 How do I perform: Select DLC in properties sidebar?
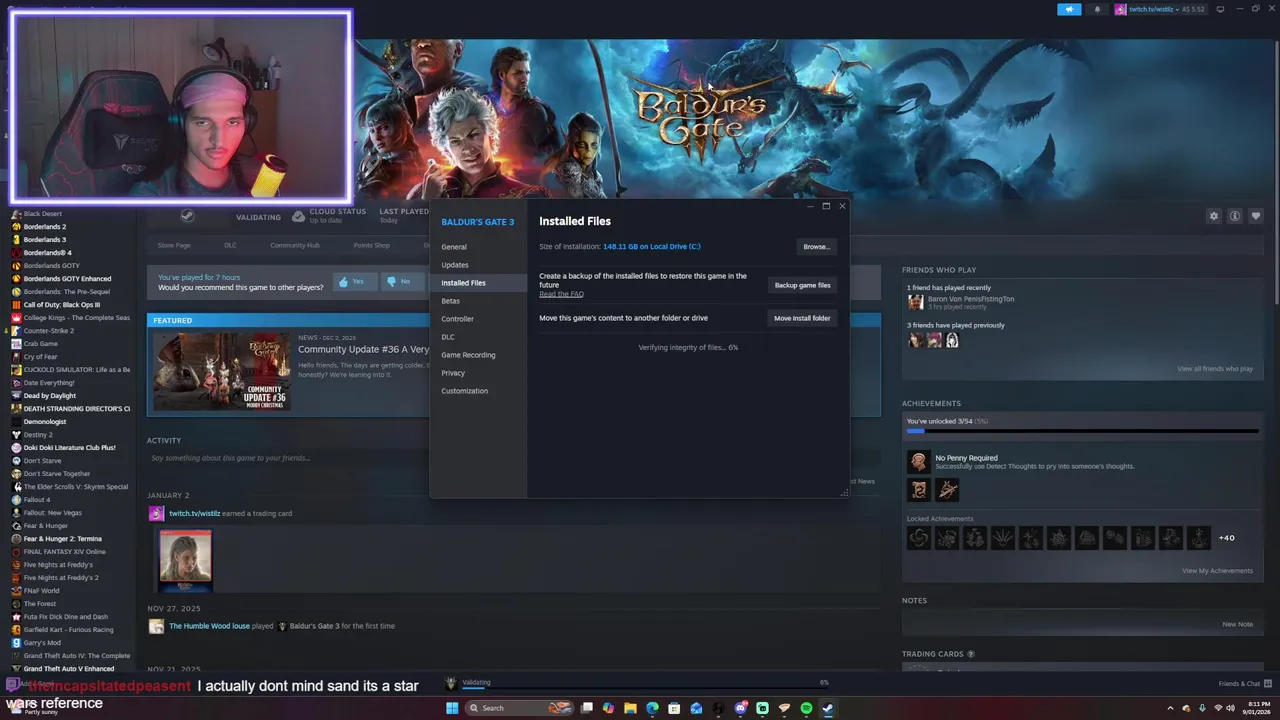[x=448, y=337]
